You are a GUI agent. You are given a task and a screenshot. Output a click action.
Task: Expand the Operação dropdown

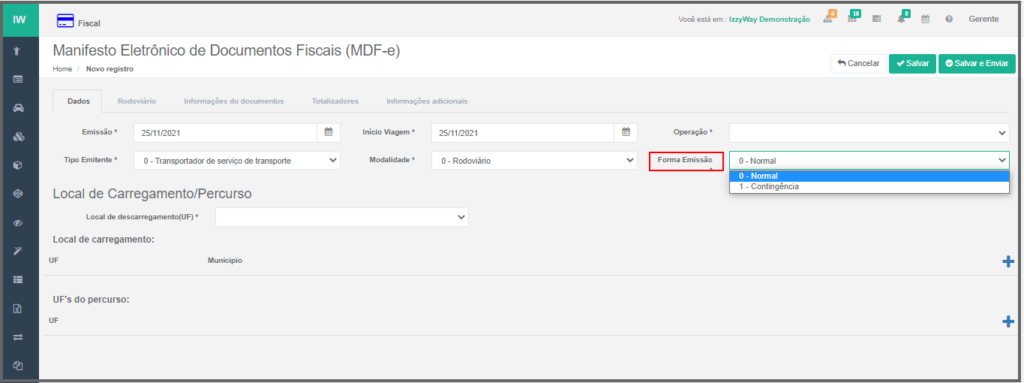pos(869,132)
